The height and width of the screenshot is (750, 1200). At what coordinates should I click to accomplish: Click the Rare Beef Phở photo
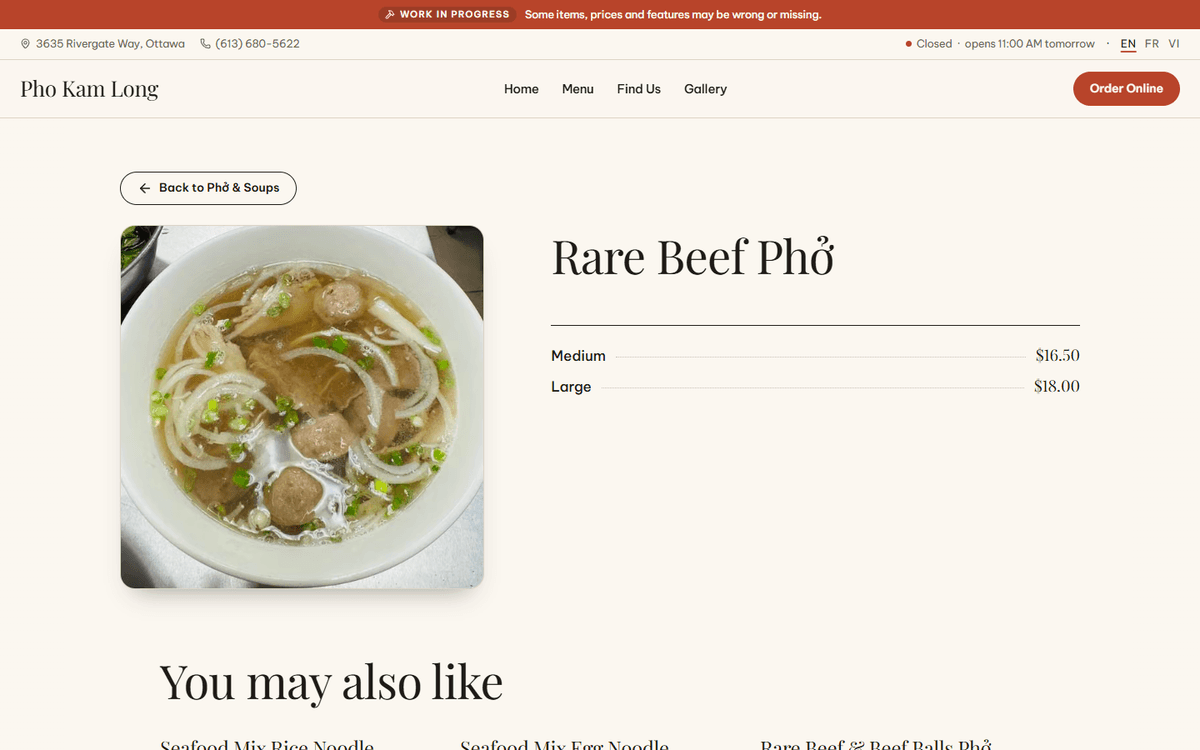click(302, 407)
